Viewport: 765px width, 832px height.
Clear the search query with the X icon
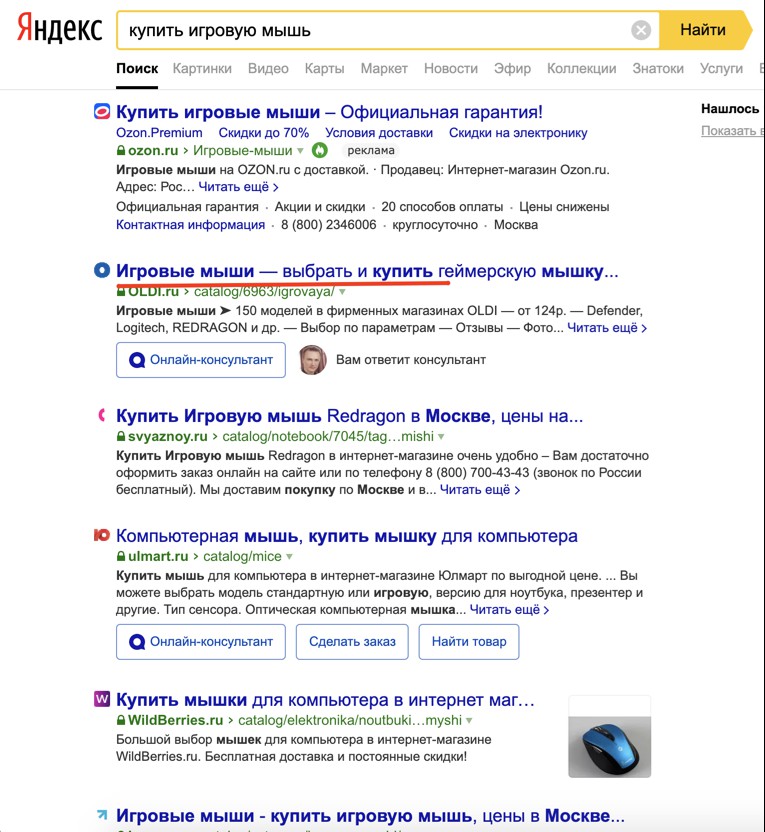(641, 30)
